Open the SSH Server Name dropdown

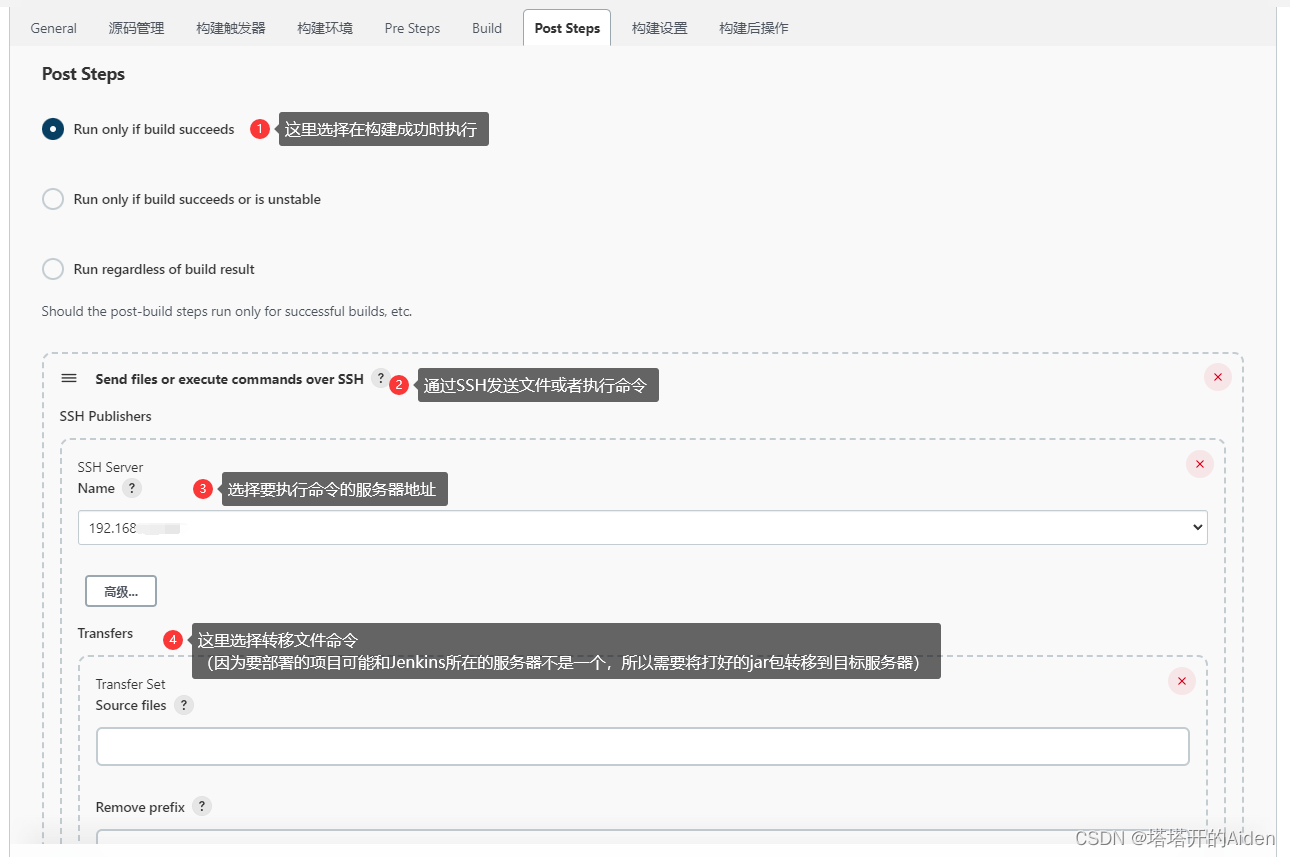pyautogui.click(x=642, y=528)
